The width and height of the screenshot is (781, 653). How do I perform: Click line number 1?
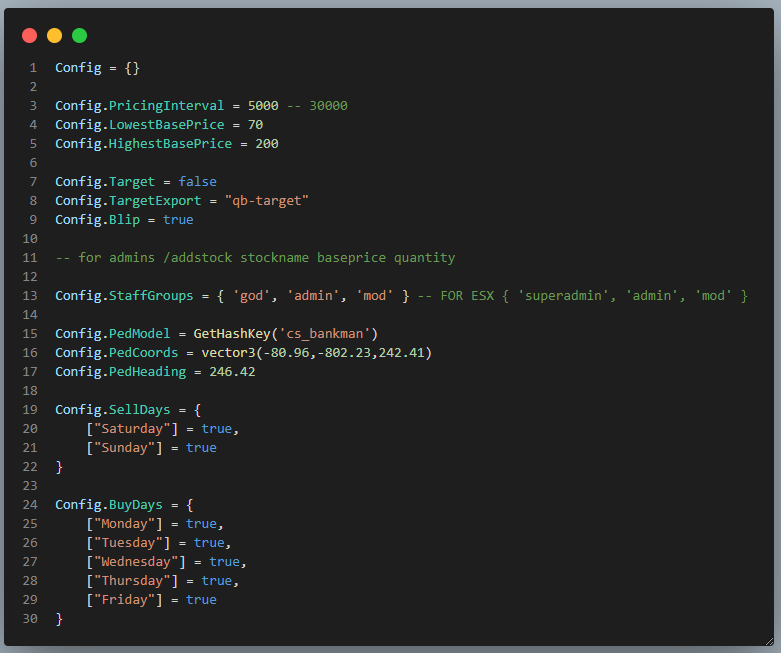[x=33, y=68]
